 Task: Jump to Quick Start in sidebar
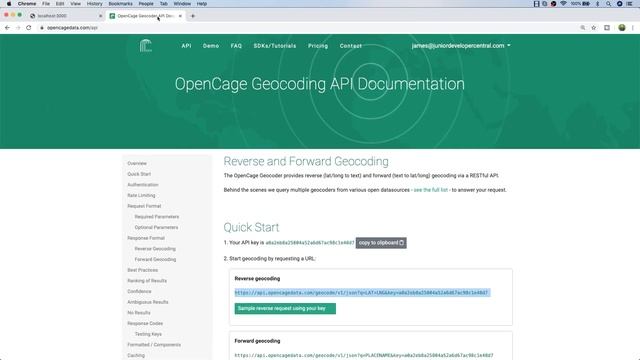(x=139, y=174)
